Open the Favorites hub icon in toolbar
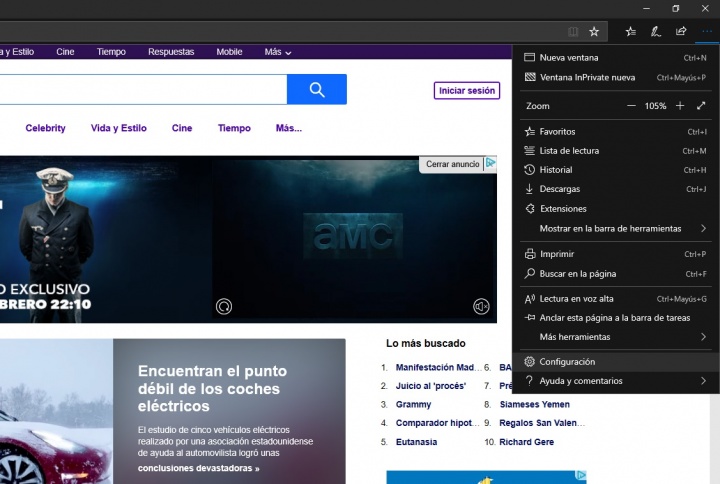The height and width of the screenshot is (484, 720). tap(631, 32)
